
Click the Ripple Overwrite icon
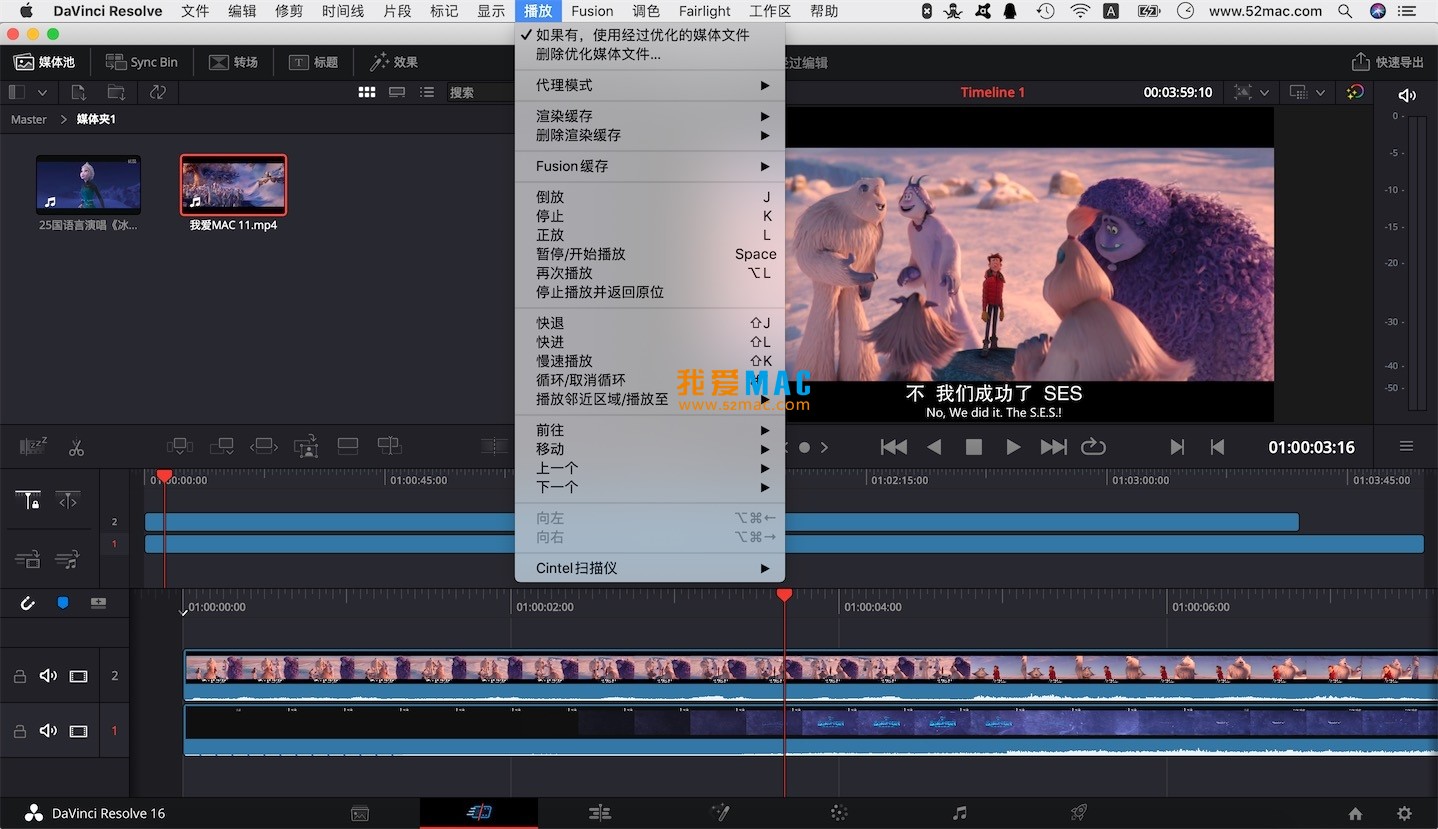pyautogui.click(x=264, y=446)
